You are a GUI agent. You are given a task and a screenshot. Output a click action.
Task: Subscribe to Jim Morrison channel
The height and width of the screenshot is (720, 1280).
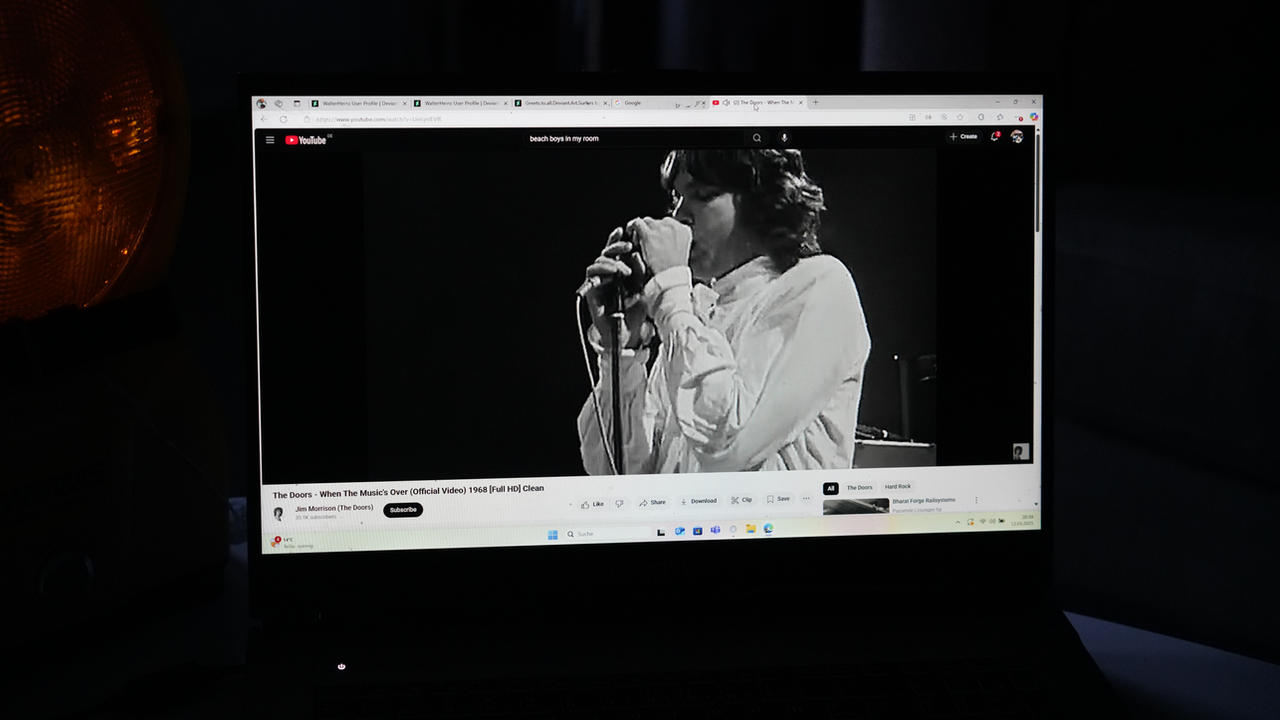pos(402,509)
